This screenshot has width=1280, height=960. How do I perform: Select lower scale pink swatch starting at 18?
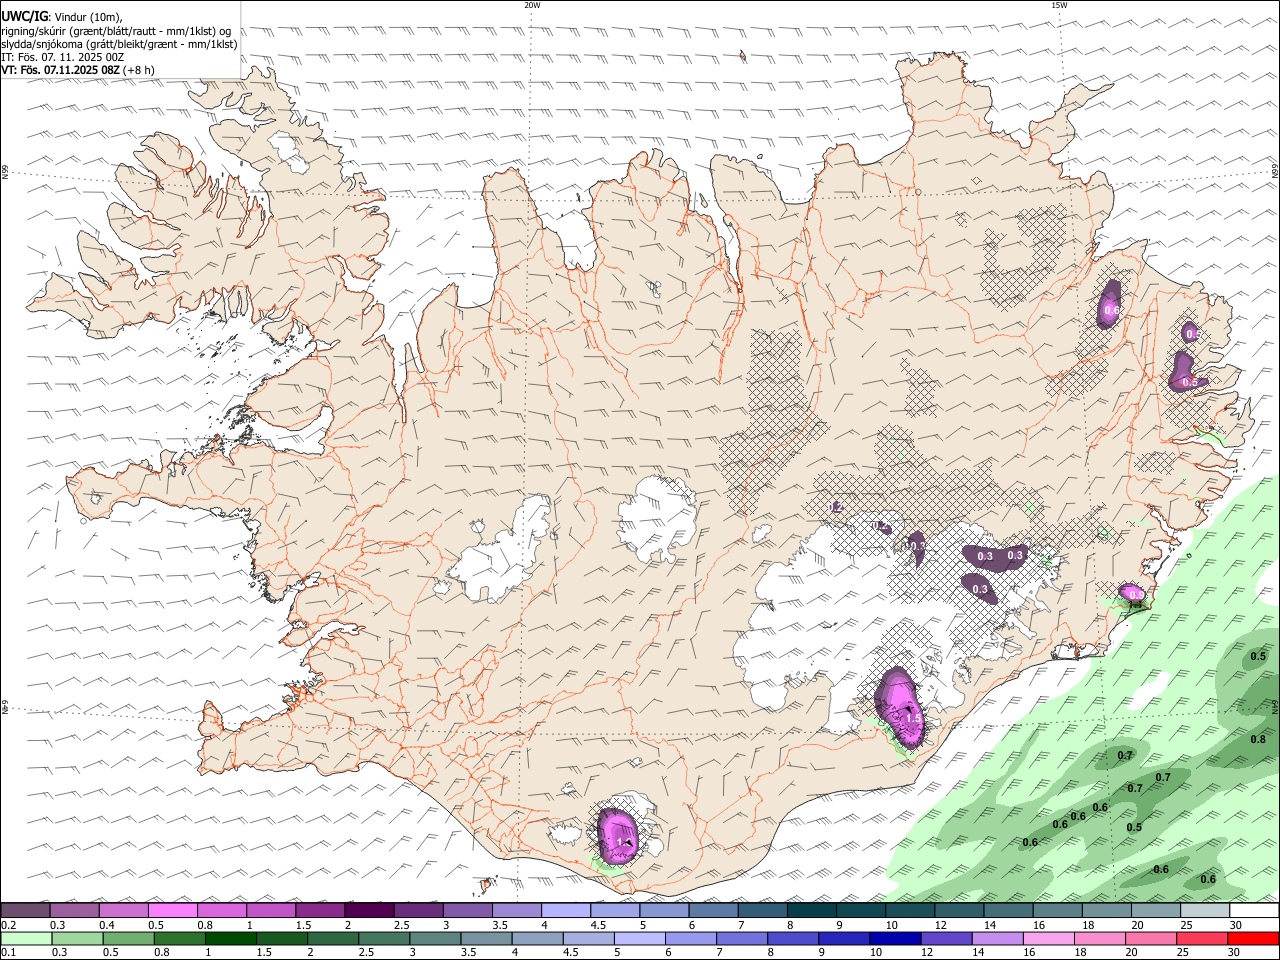click(1098, 939)
